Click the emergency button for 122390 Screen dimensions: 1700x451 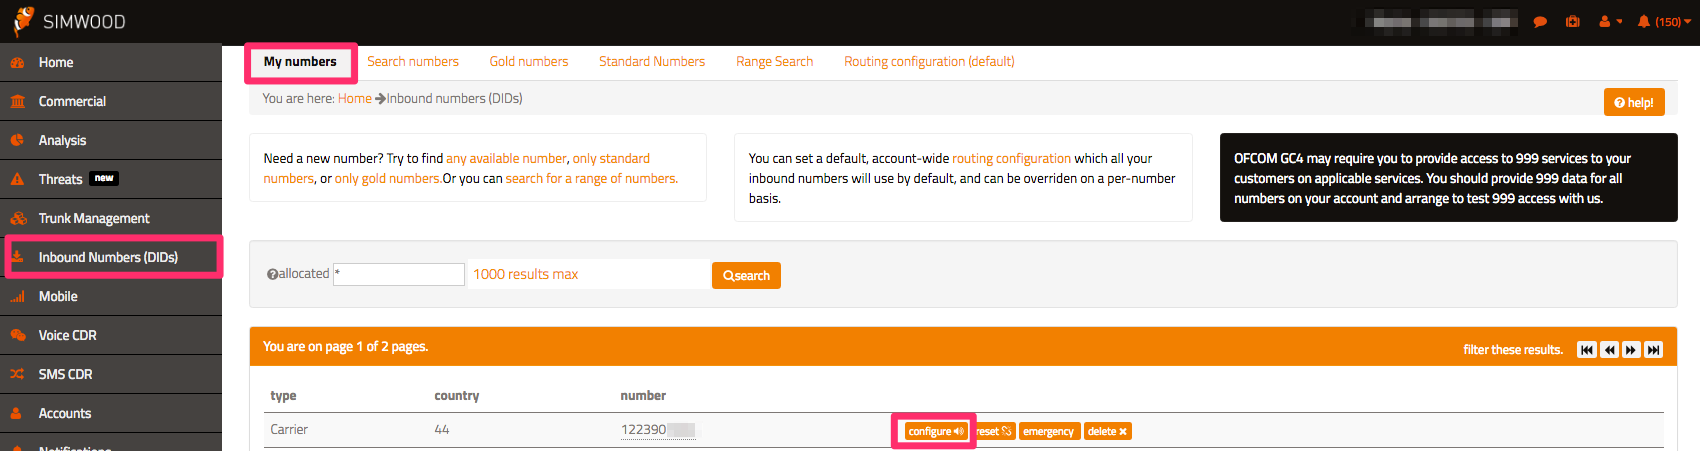[x=1049, y=432]
